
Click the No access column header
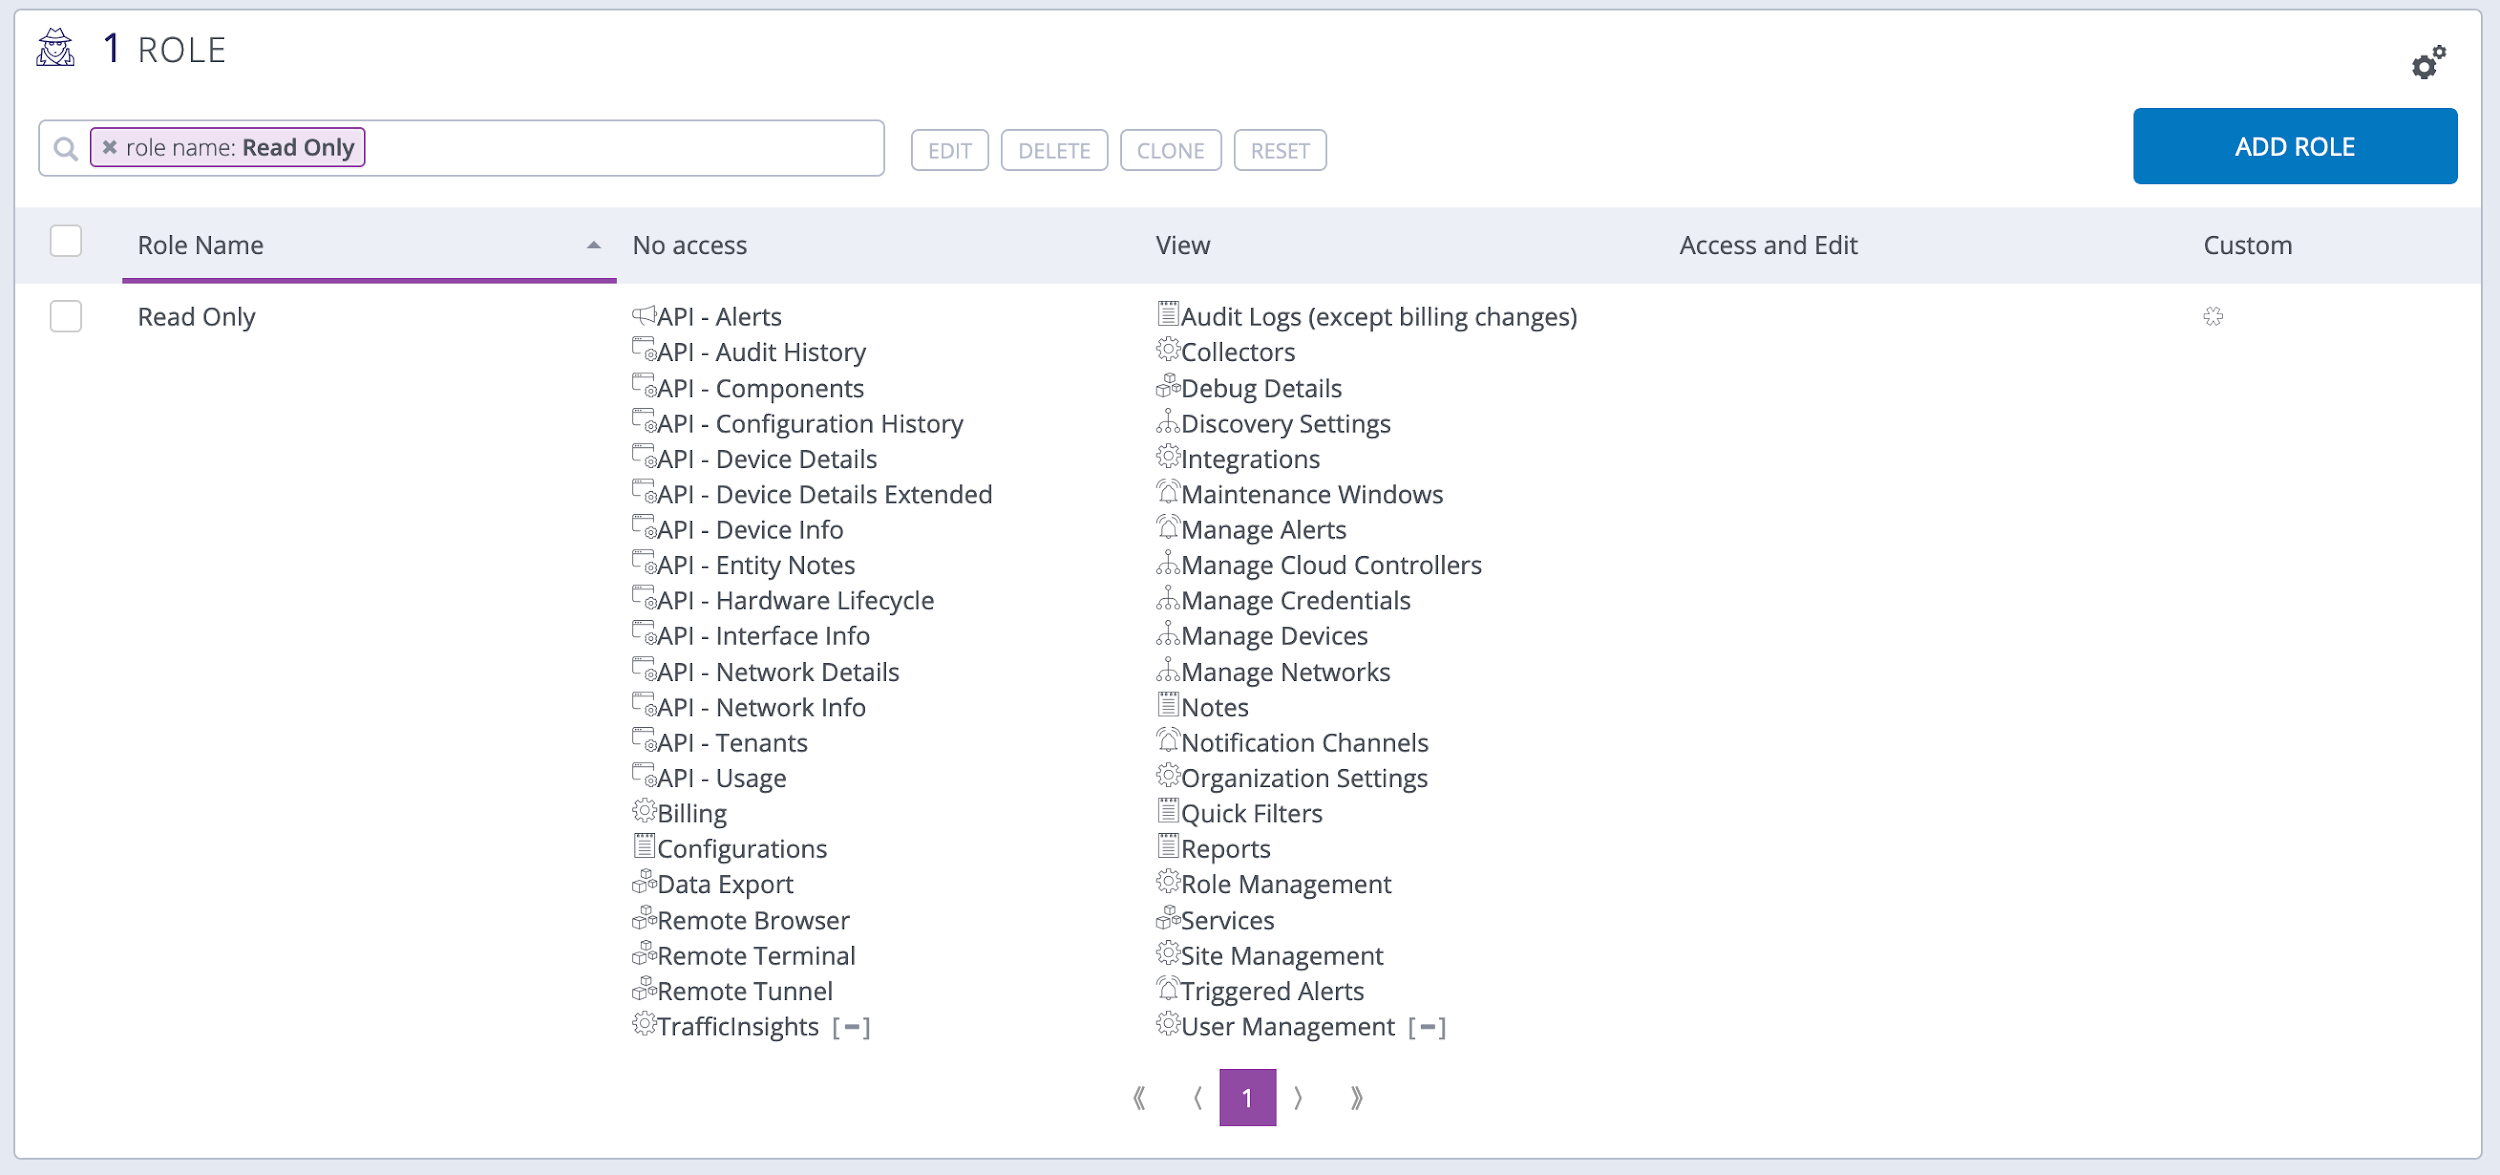[x=690, y=244]
